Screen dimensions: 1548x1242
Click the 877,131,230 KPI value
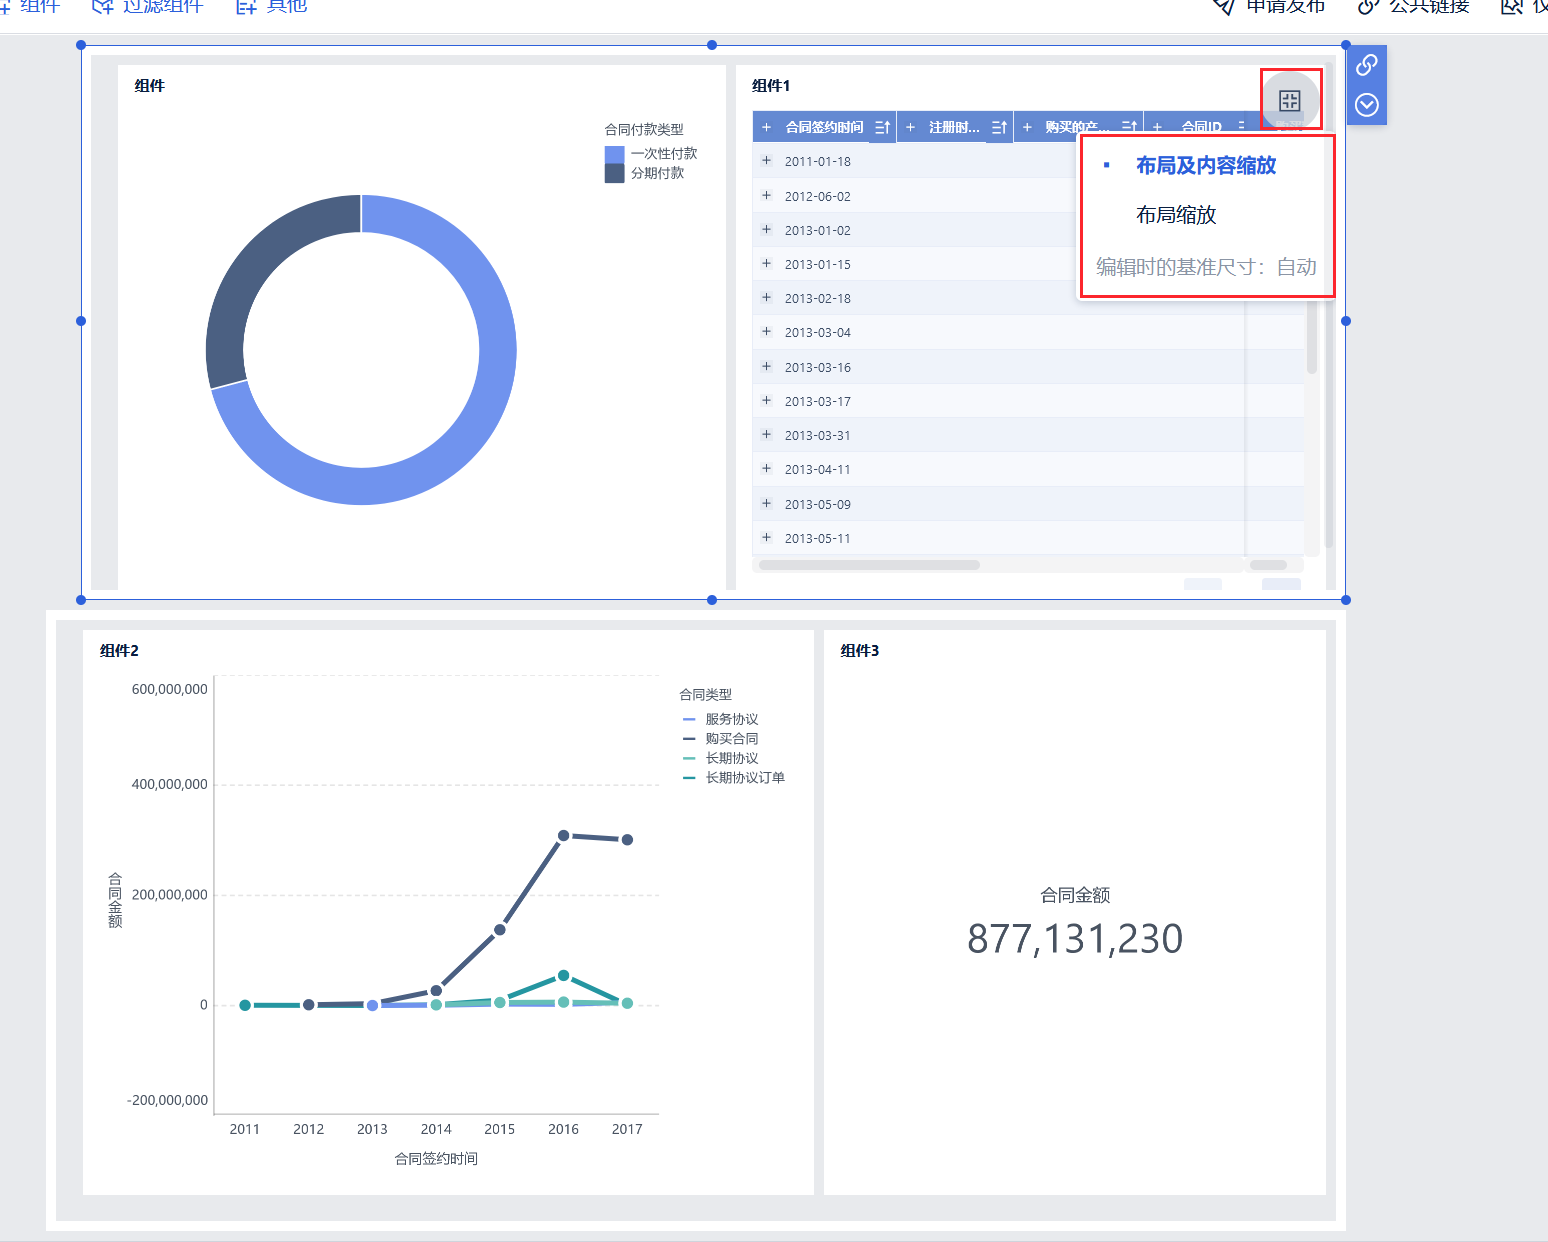tap(1075, 939)
